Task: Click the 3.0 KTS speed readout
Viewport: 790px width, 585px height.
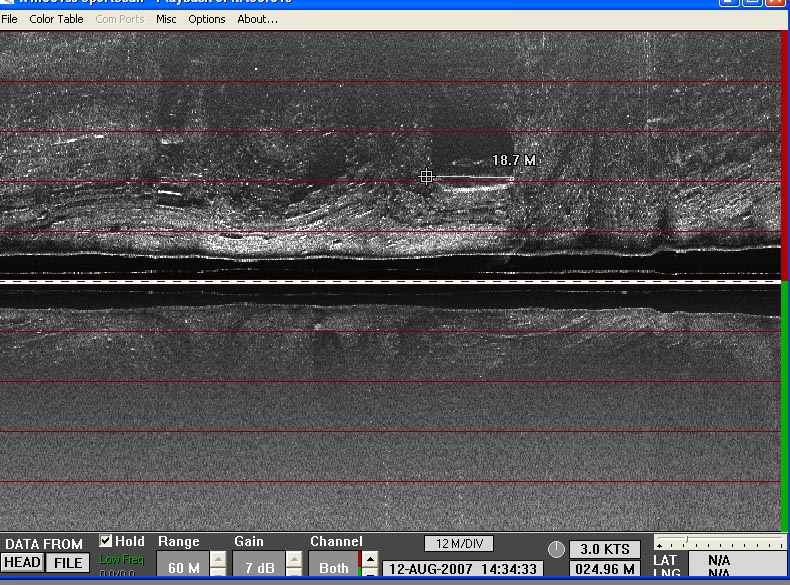Action: 605,549
